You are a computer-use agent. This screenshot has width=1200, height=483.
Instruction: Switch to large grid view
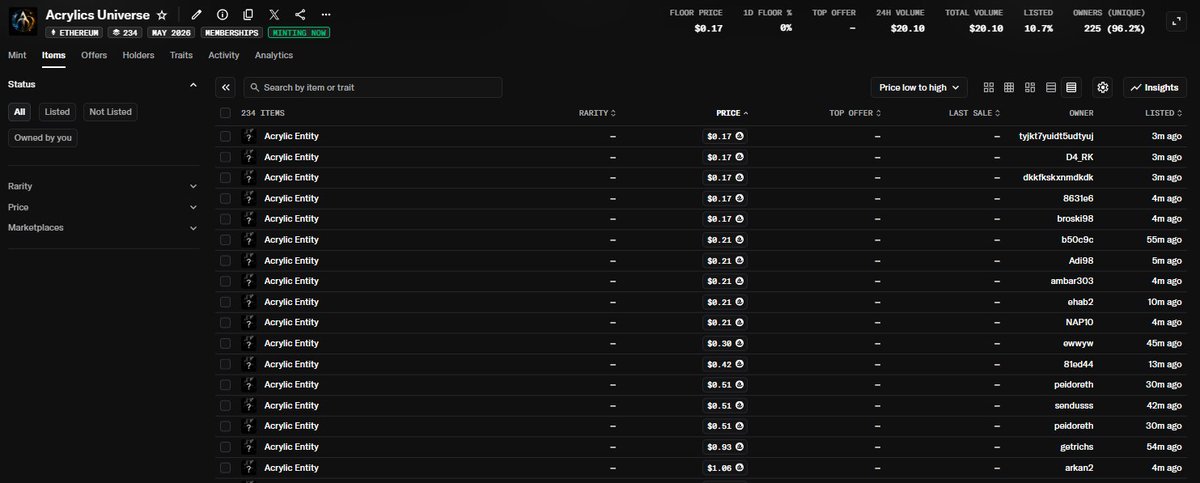pos(989,88)
